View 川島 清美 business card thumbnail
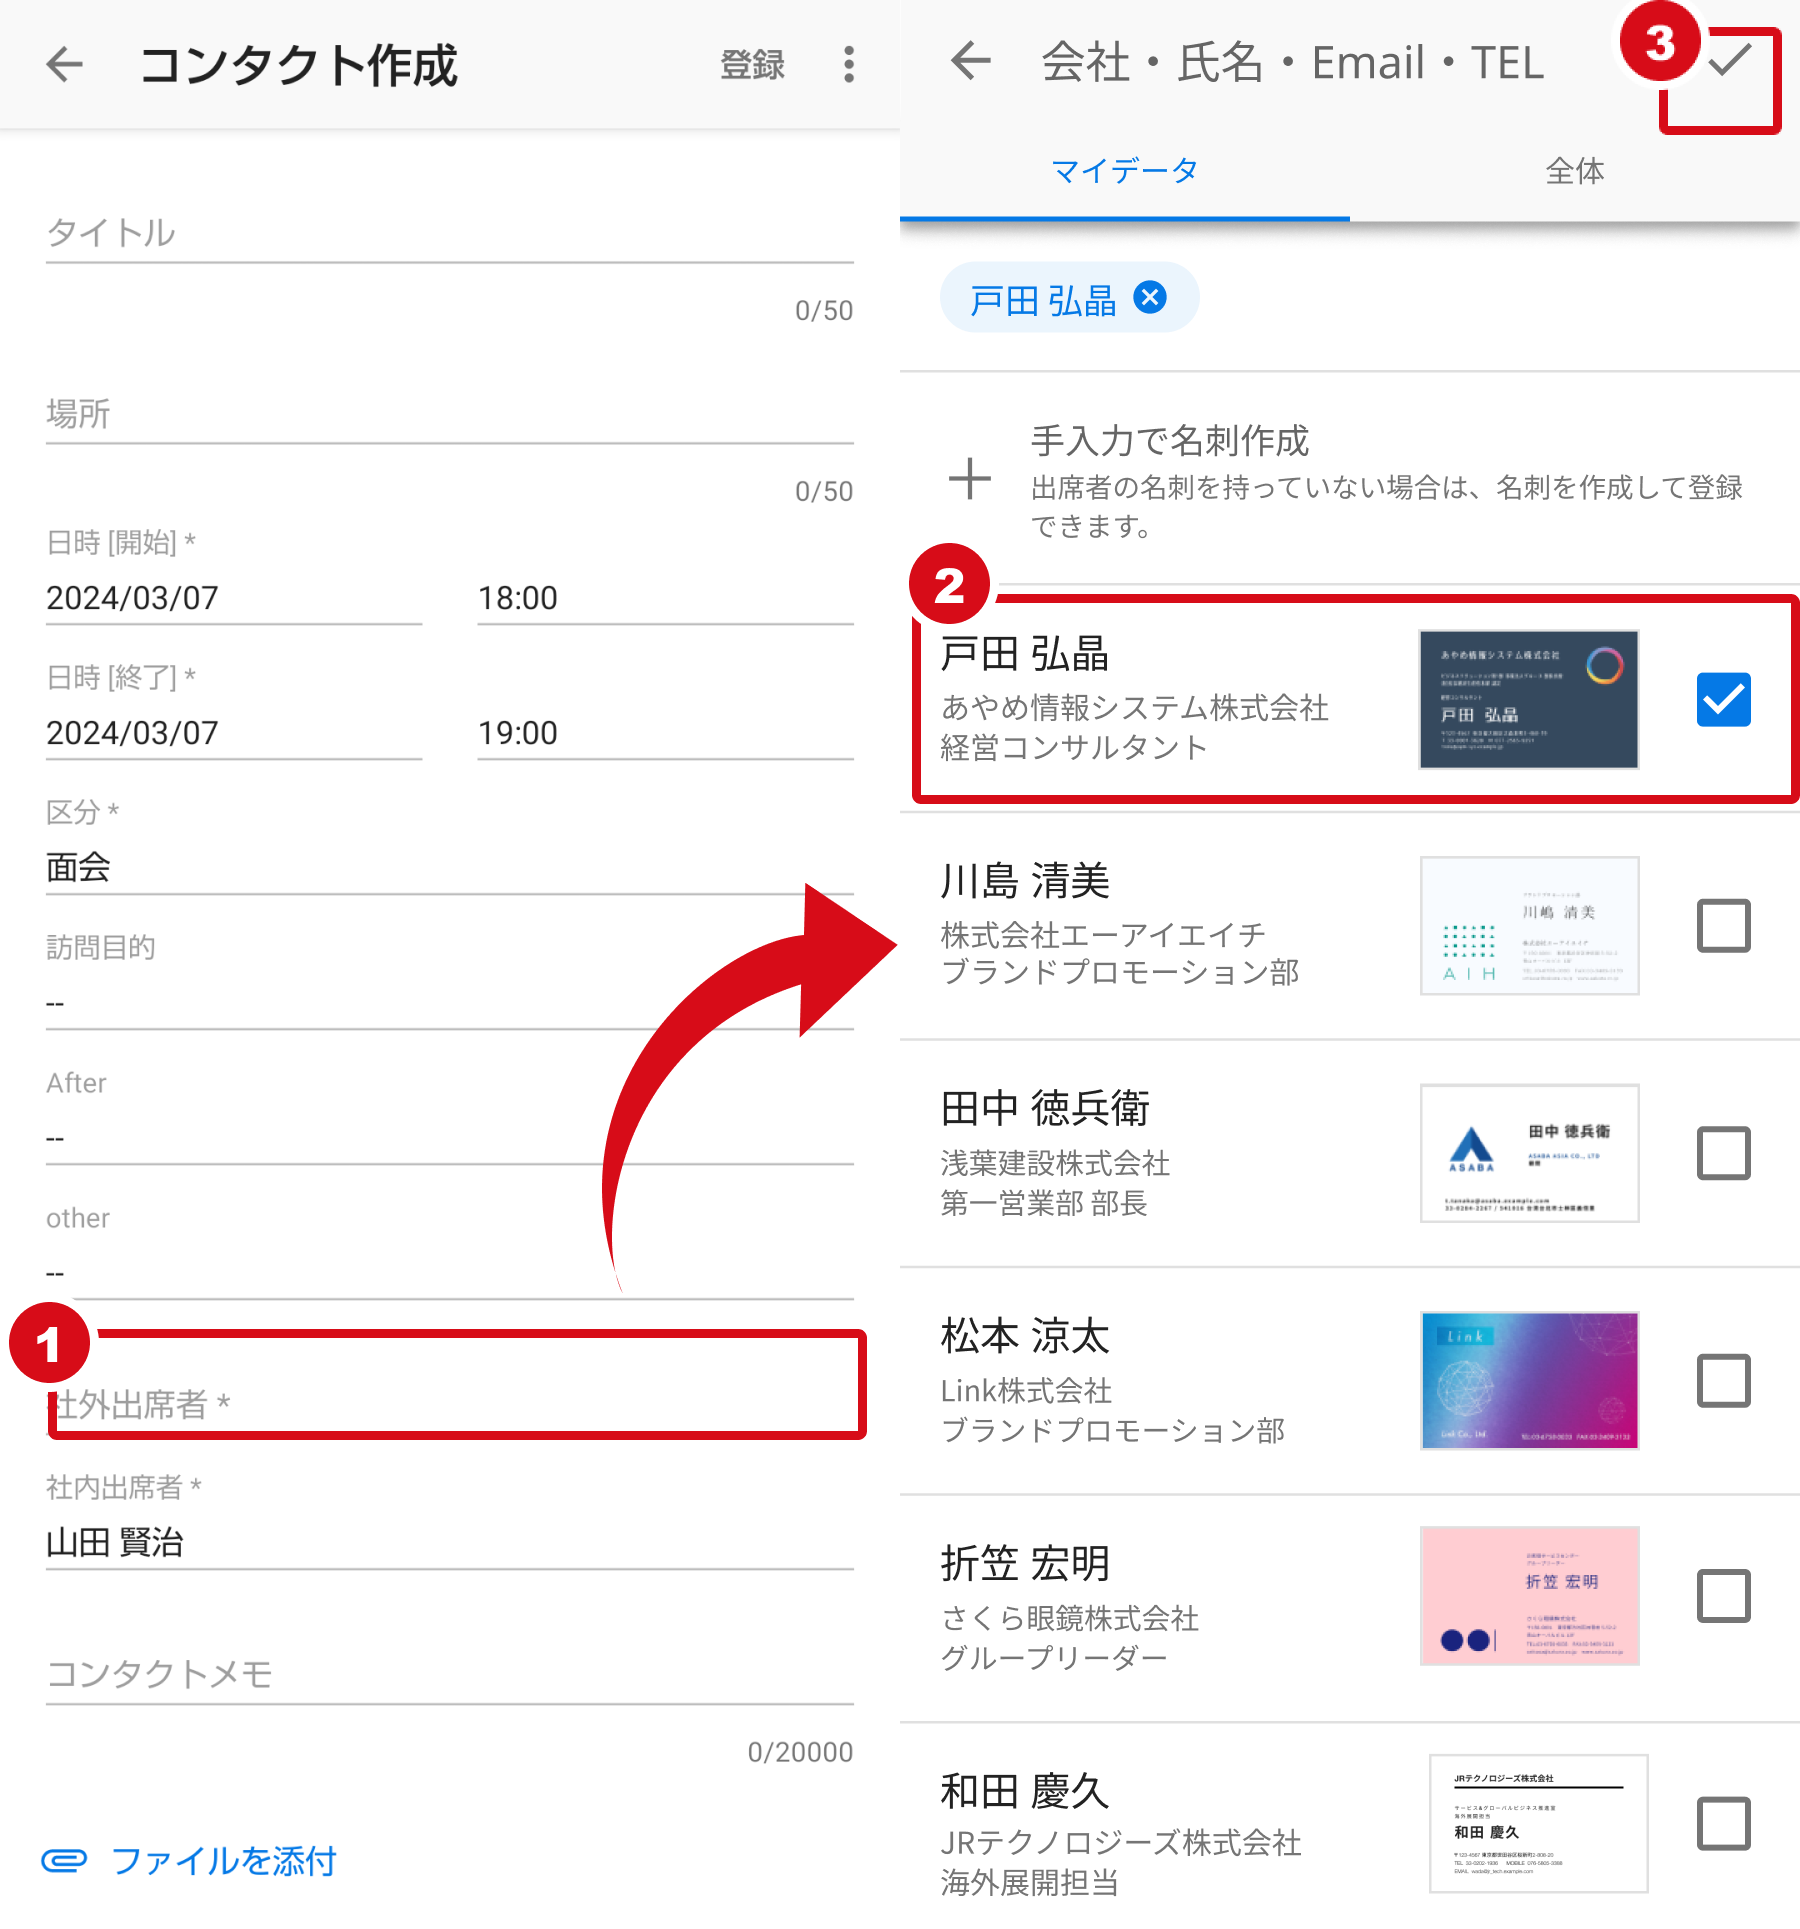Image resolution: width=1800 pixels, height=1929 pixels. point(1529,926)
